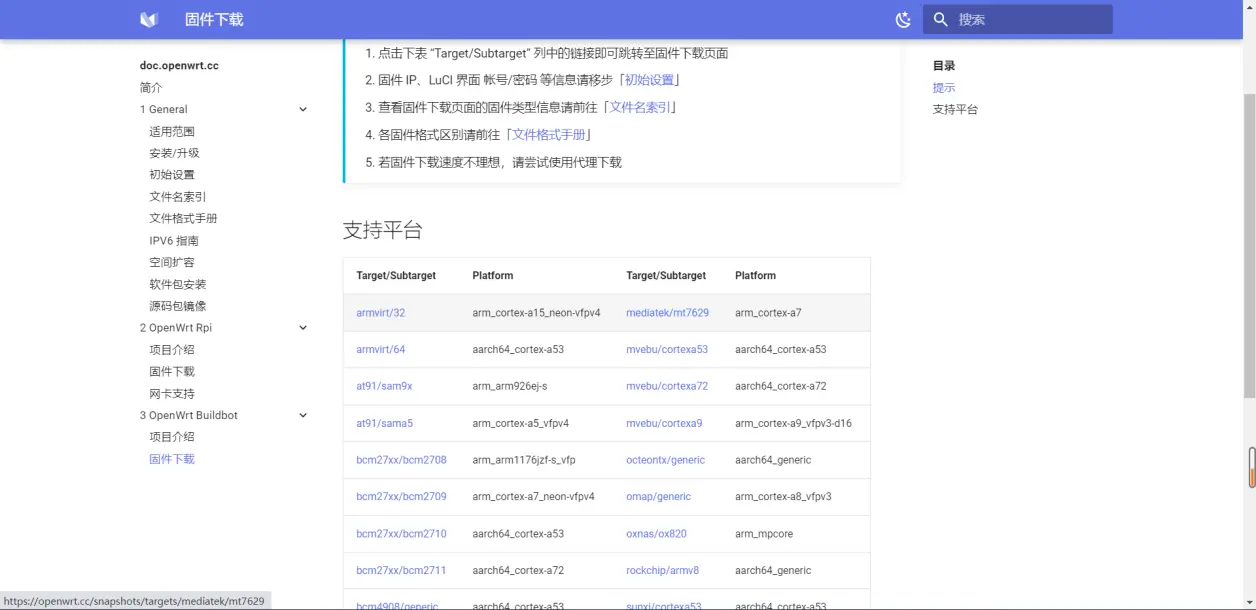Click the arm_arm926ej-s platform cell

[509, 386]
